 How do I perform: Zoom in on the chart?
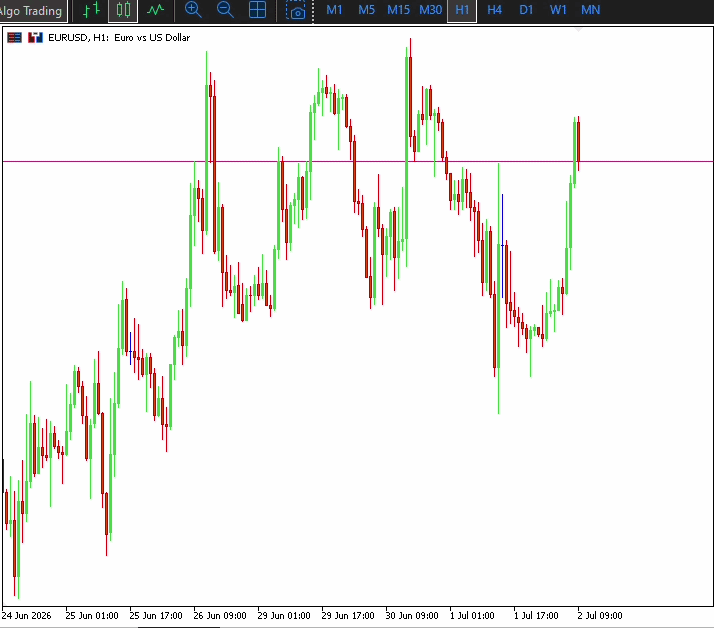tap(193, 10)
